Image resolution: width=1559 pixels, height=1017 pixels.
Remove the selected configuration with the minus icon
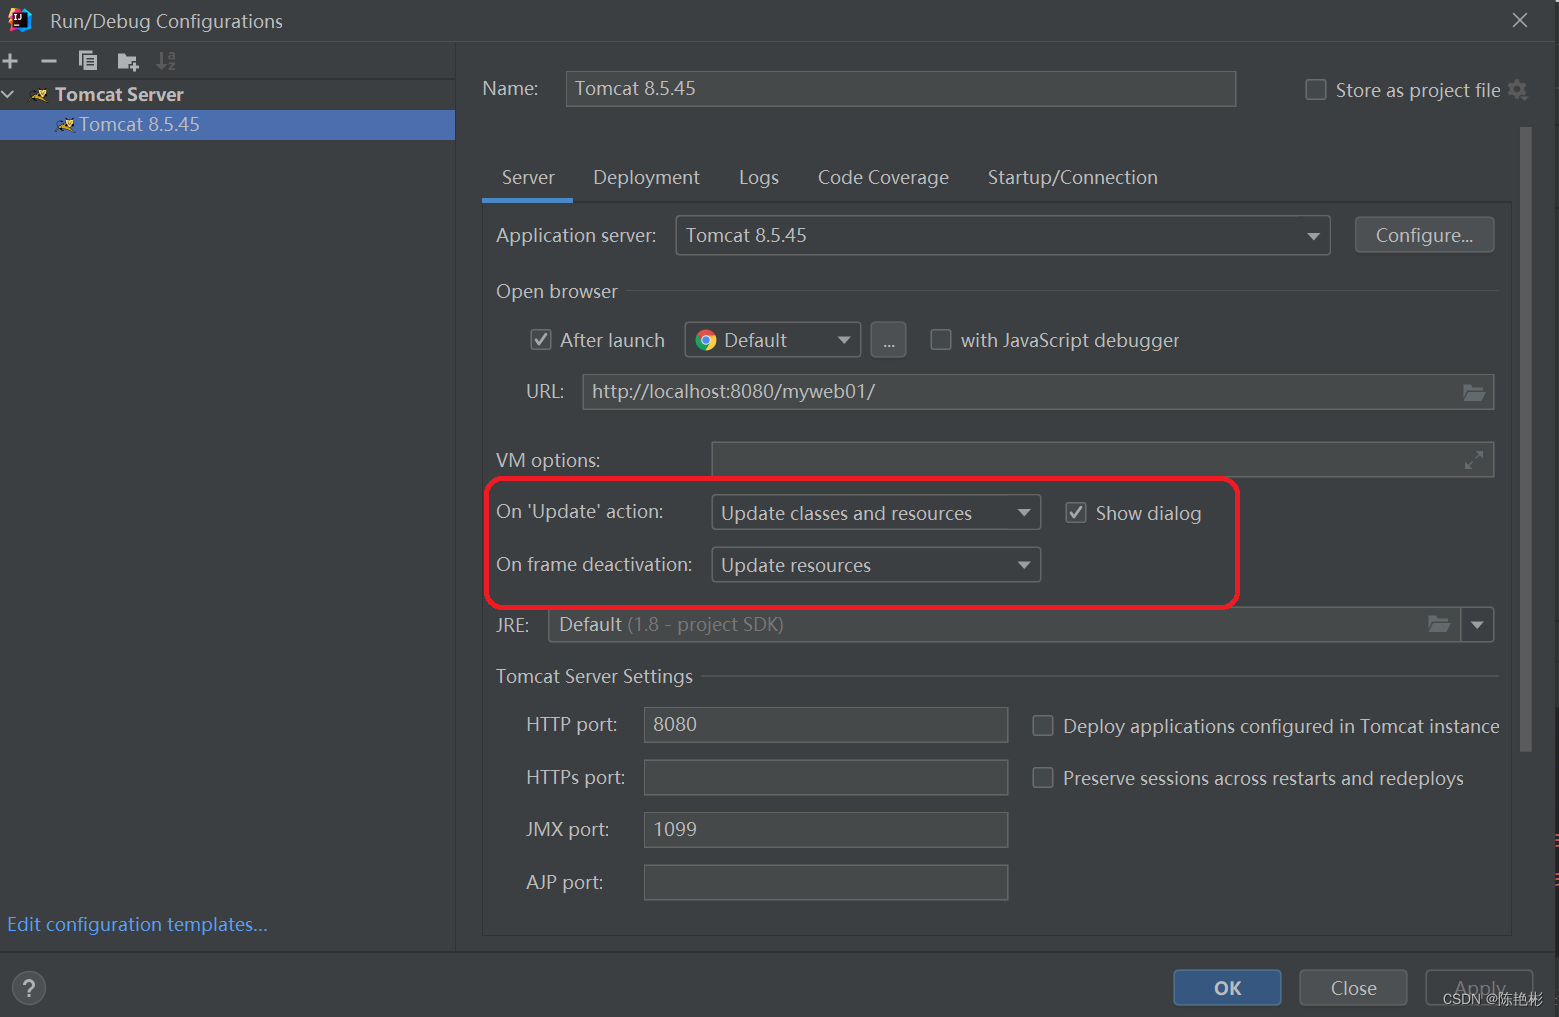(x=48, y=61)
